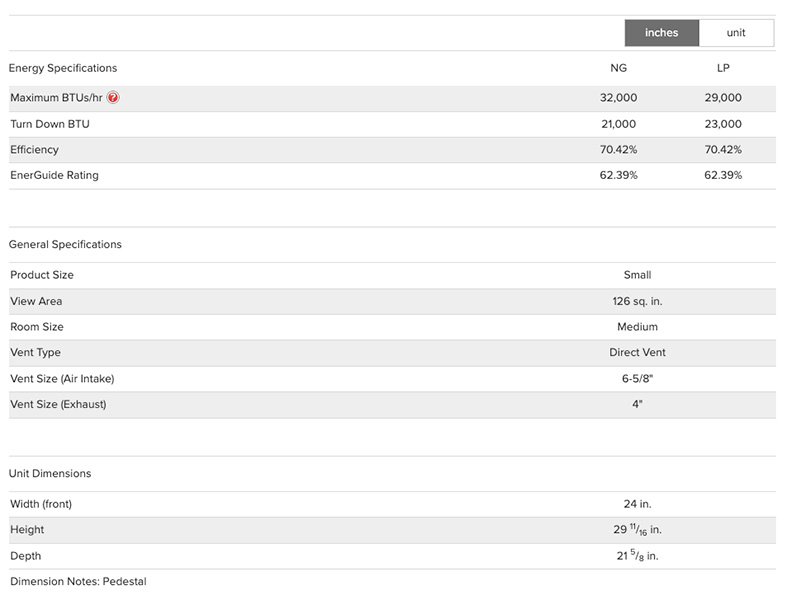Click the Width (front) label
Screen dimensions: 800x595
click(41, 504)
